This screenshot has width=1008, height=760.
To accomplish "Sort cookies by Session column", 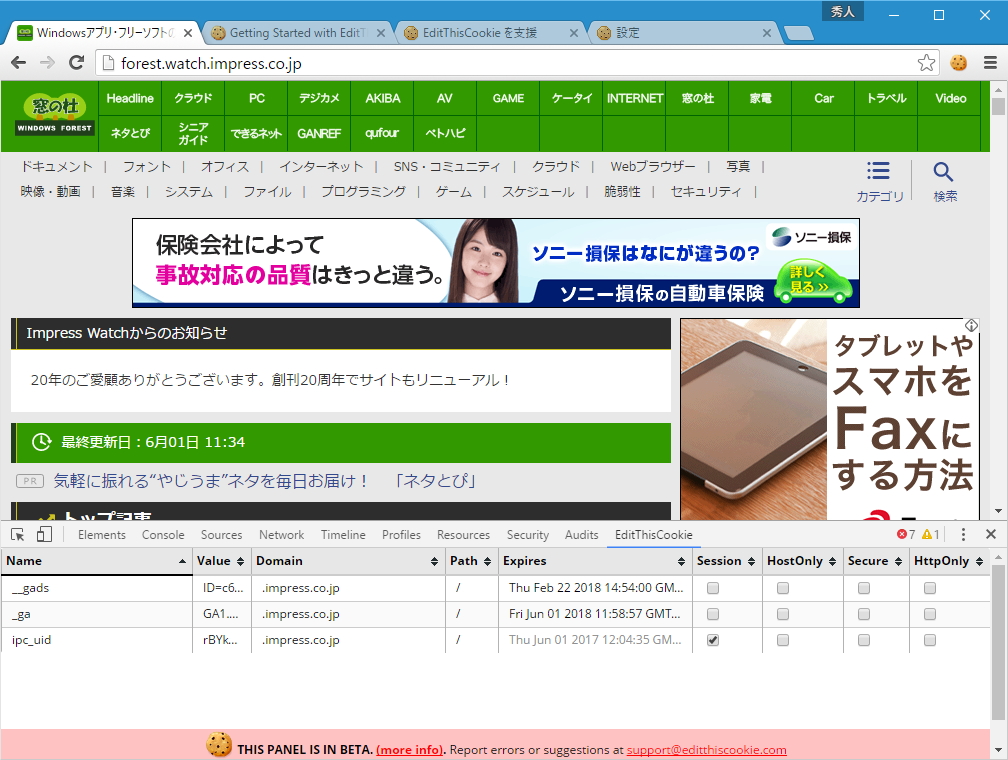I will (x=726, y=561).
